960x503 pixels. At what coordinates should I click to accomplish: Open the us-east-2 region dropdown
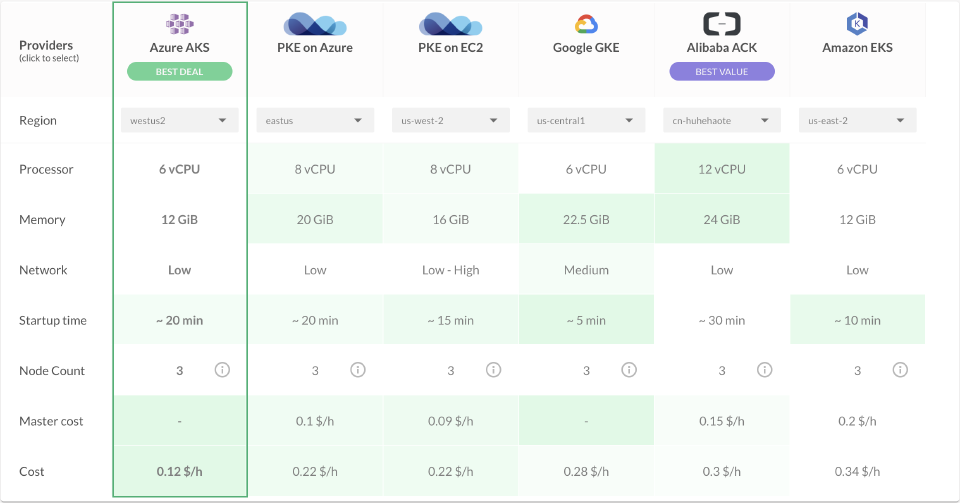857,121
